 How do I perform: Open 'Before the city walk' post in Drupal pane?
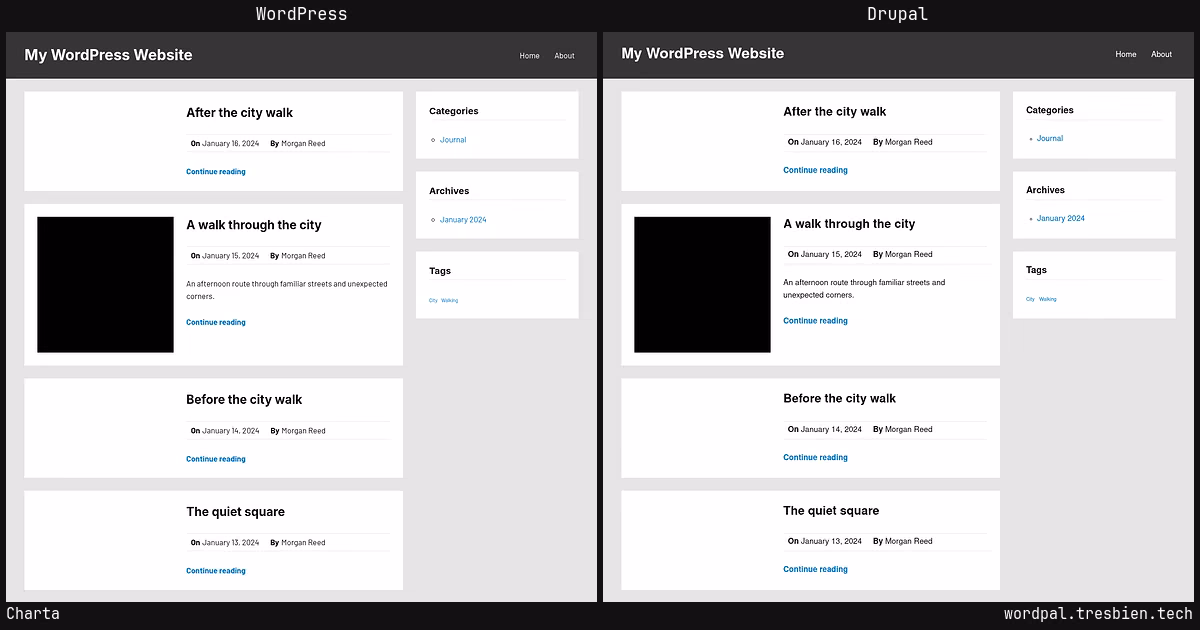click(839, 399)
